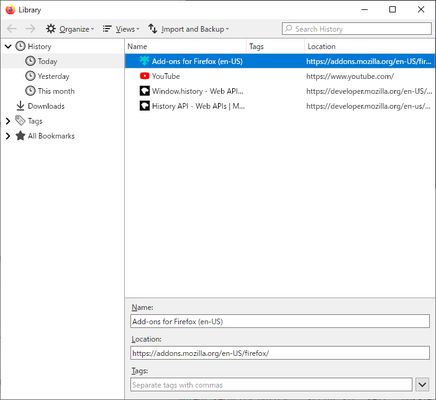This screenshot has height=400, width=436.
Task: Select This month in sidebar
Action: (56, 91)
